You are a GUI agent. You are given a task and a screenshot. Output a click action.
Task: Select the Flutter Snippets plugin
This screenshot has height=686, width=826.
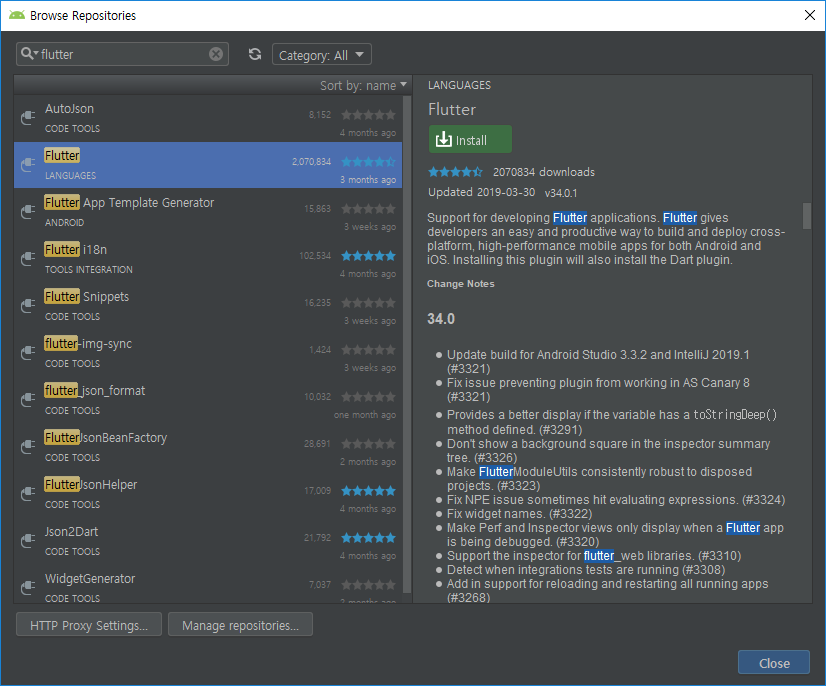208,306
